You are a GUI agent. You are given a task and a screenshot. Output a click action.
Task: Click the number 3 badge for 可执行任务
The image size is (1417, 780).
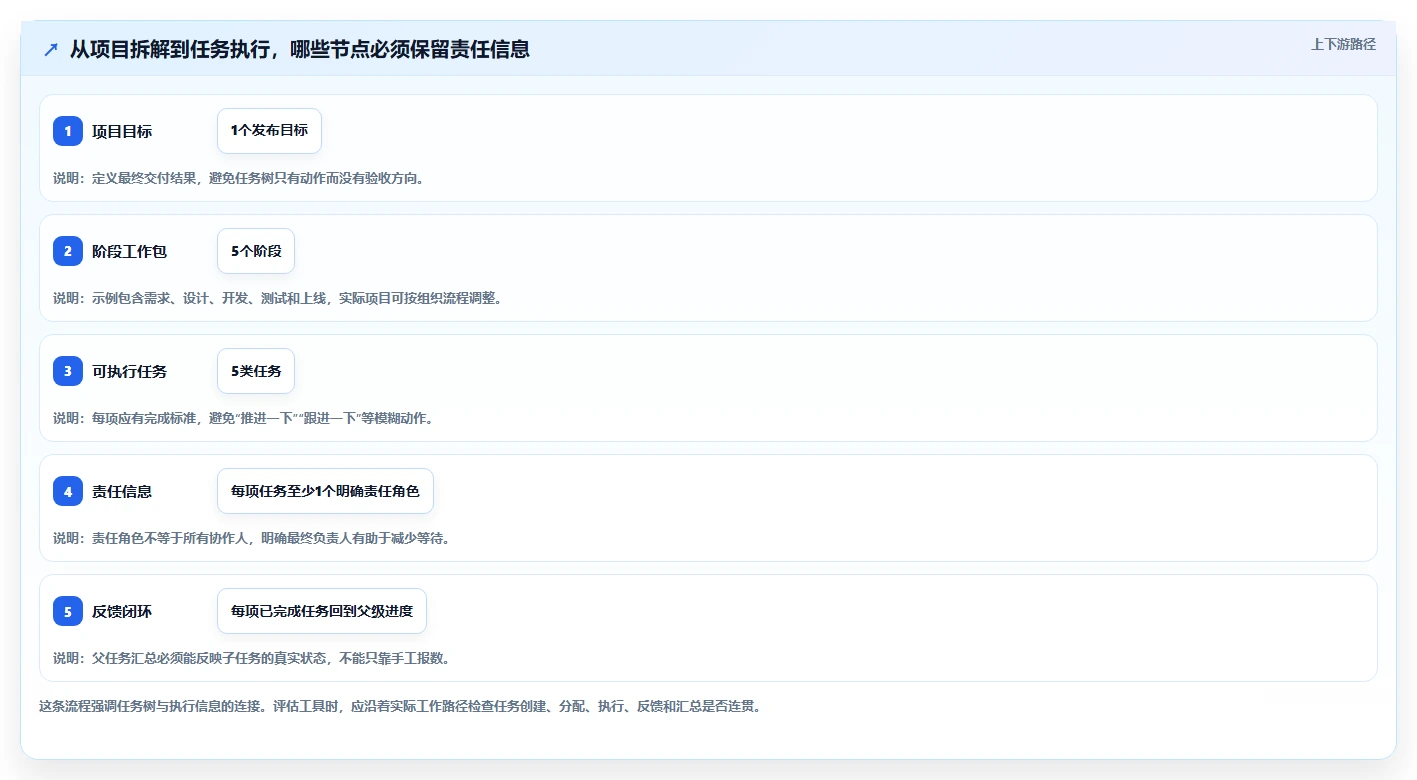click(68, 371)
